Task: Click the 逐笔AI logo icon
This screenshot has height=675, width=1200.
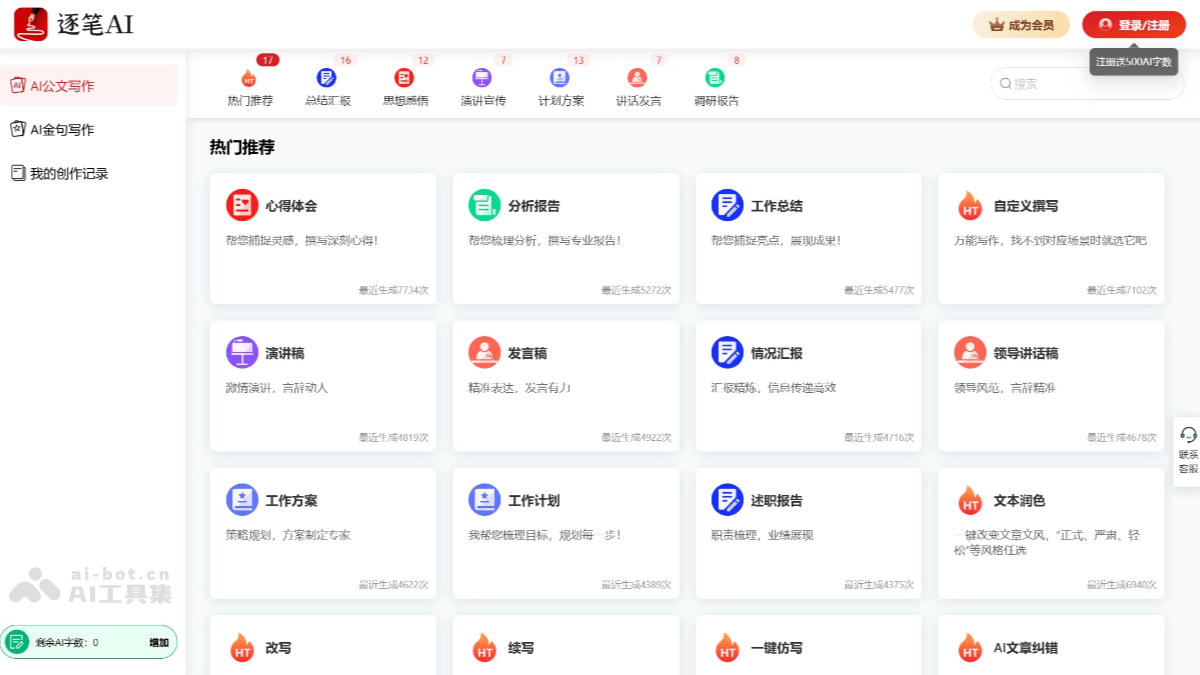Action: click(31, 24)
